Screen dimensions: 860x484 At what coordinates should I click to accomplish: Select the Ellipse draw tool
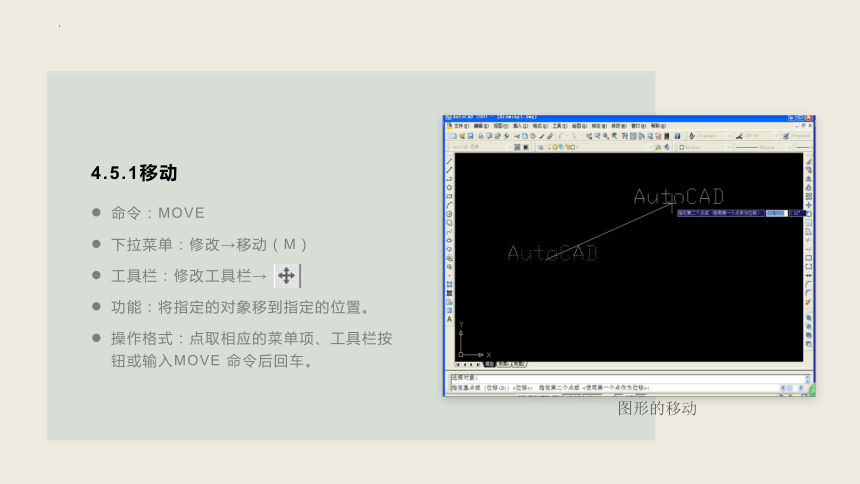coord(449,240)
